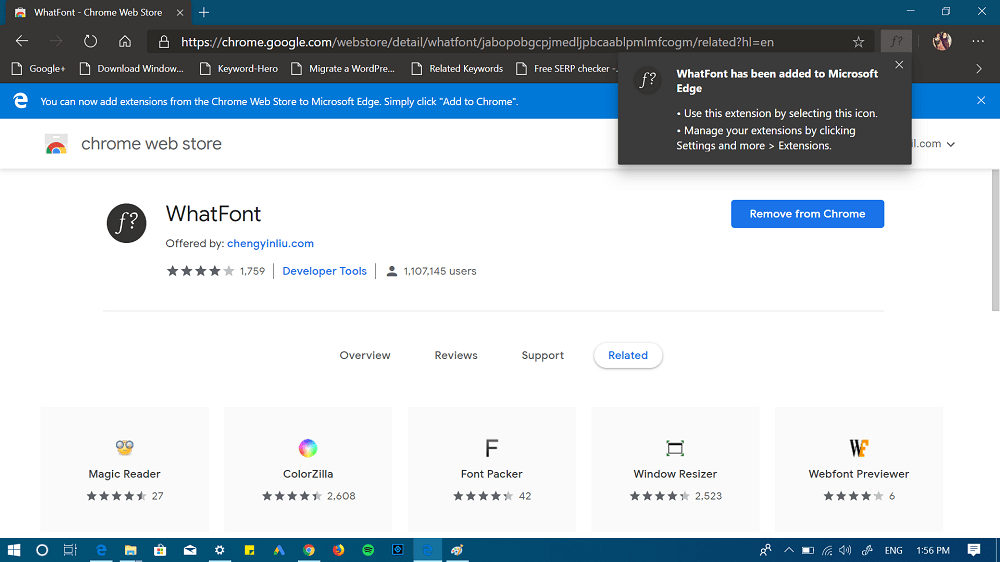Click the page vertical scrollbar
This screenshot has height=562, width=1000.
(995, 240)
